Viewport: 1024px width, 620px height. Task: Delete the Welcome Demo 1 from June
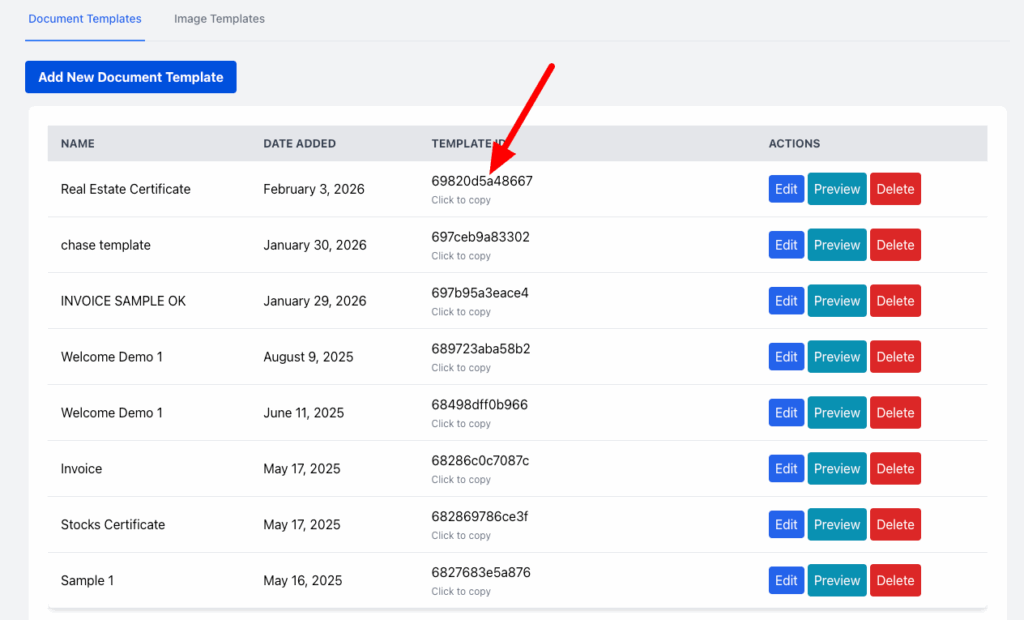[895, 412]
